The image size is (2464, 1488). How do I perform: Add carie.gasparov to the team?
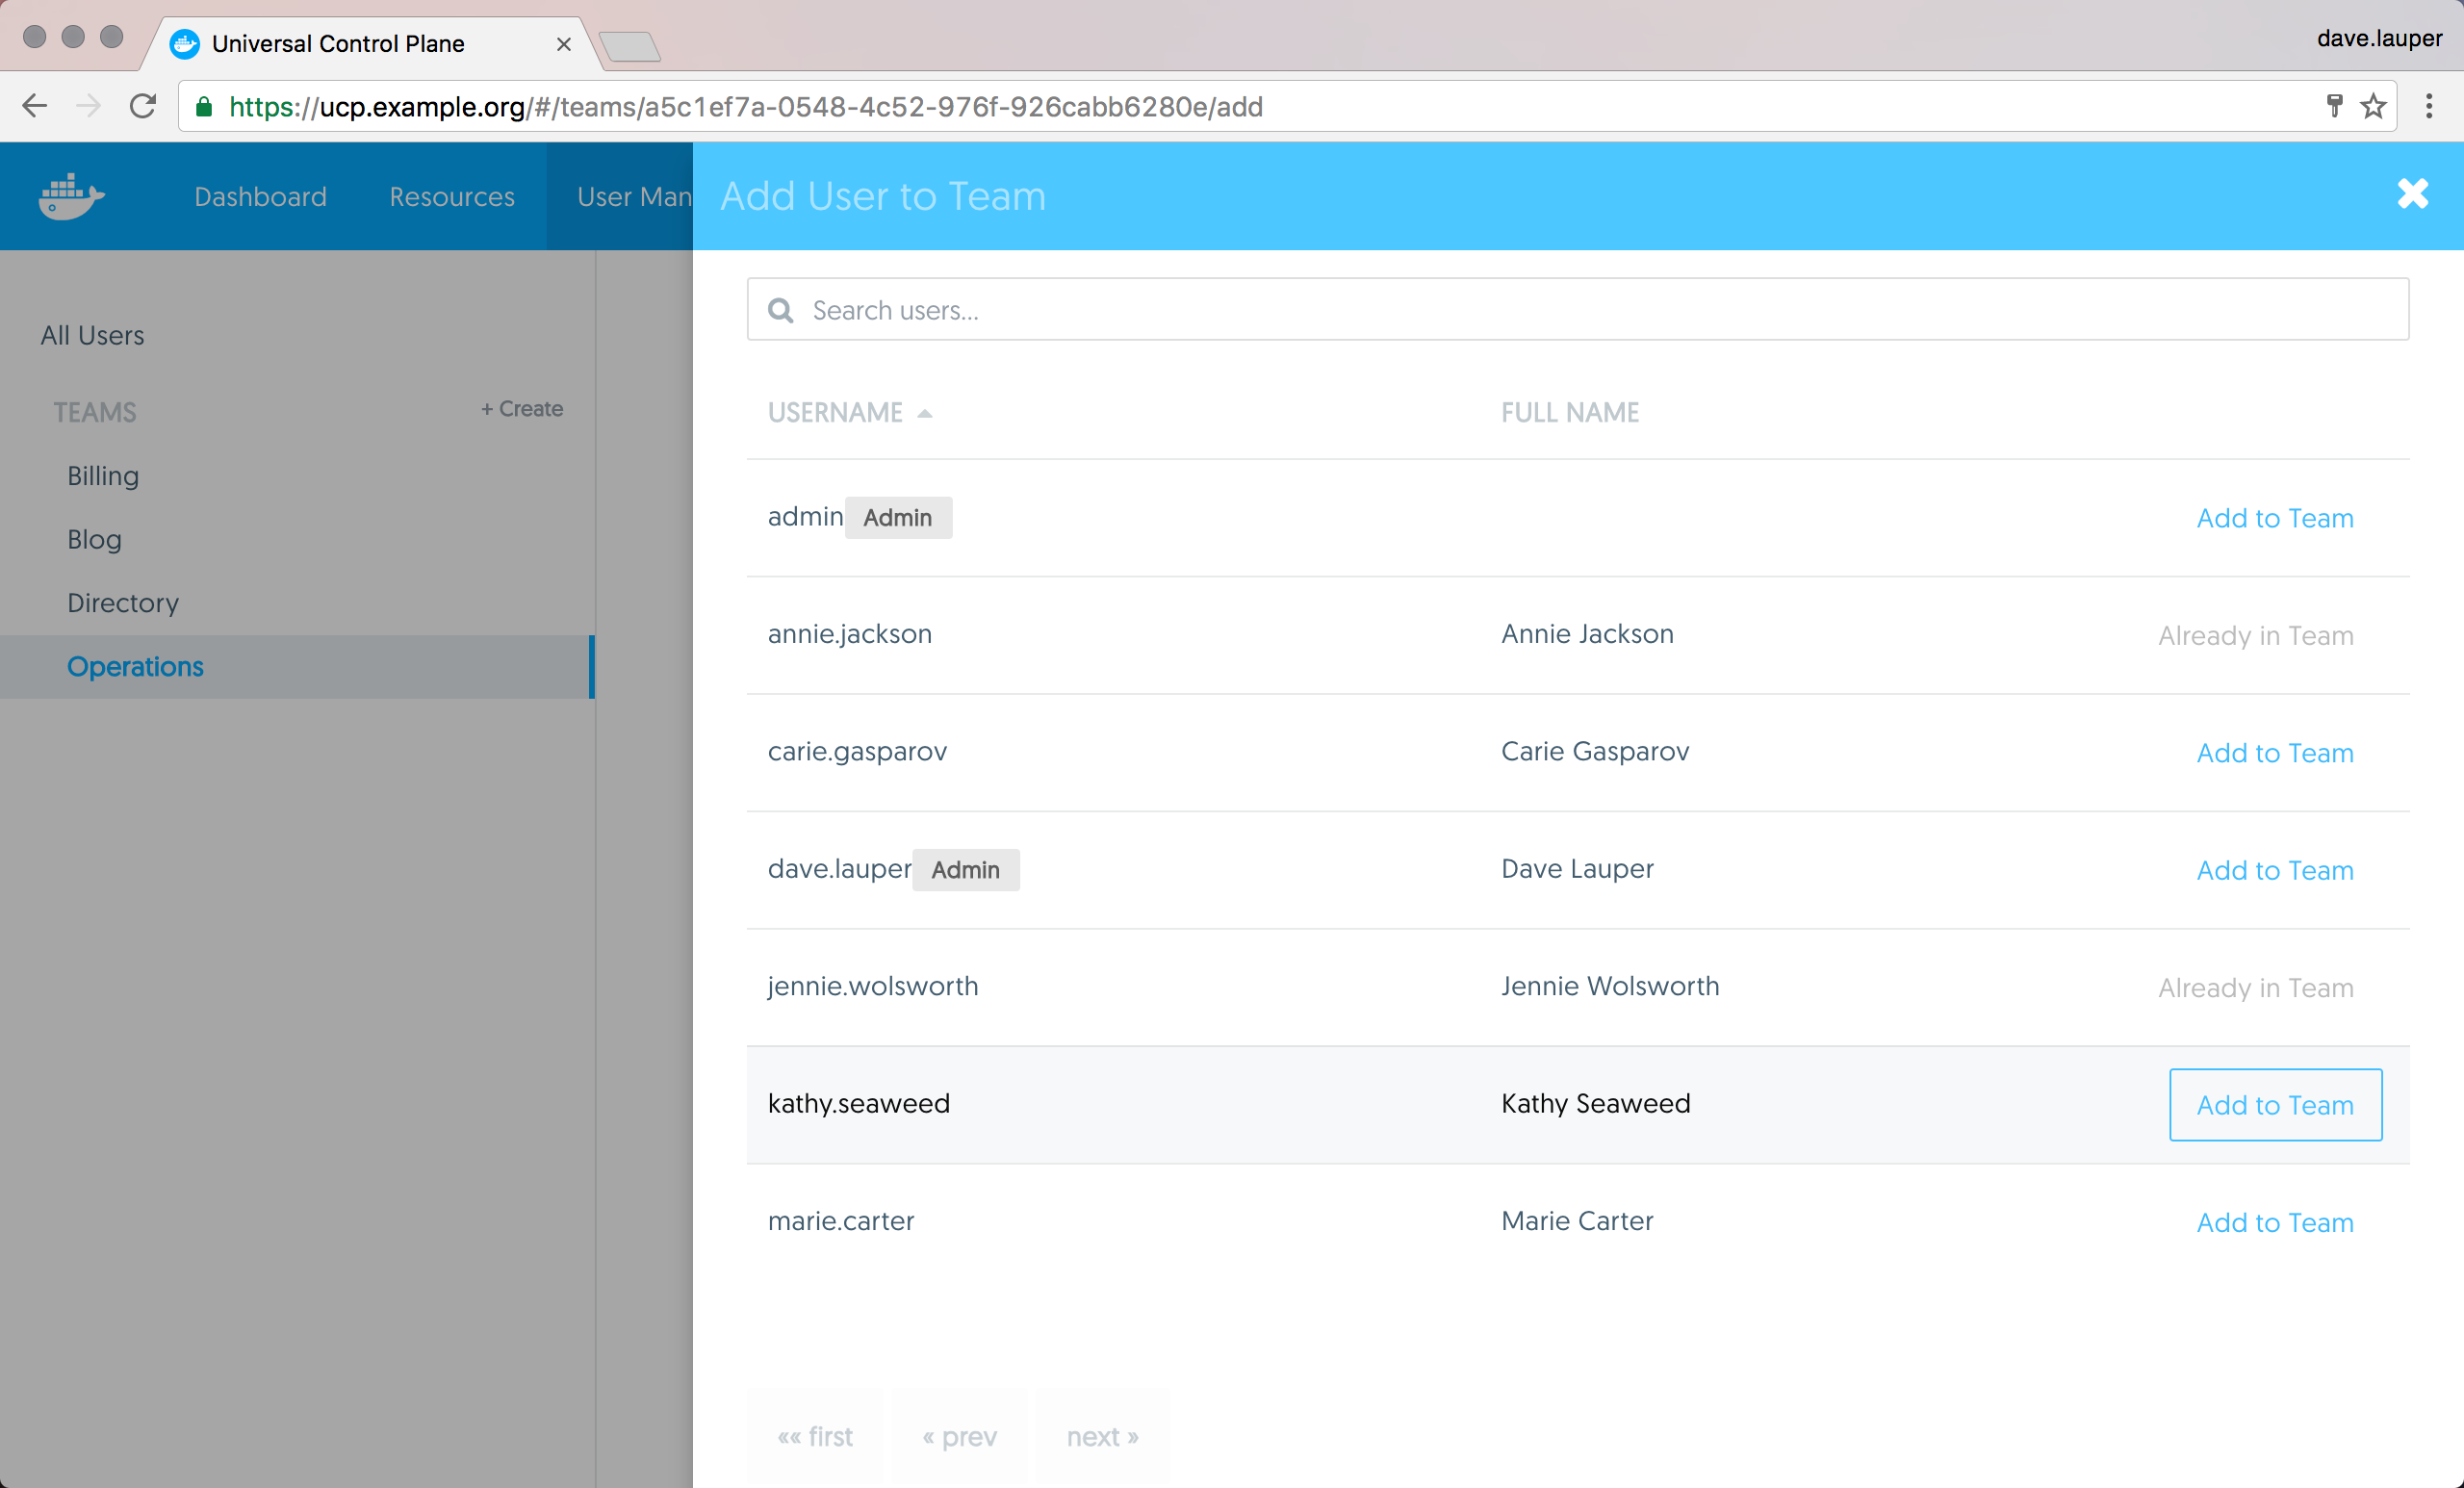2274,753
